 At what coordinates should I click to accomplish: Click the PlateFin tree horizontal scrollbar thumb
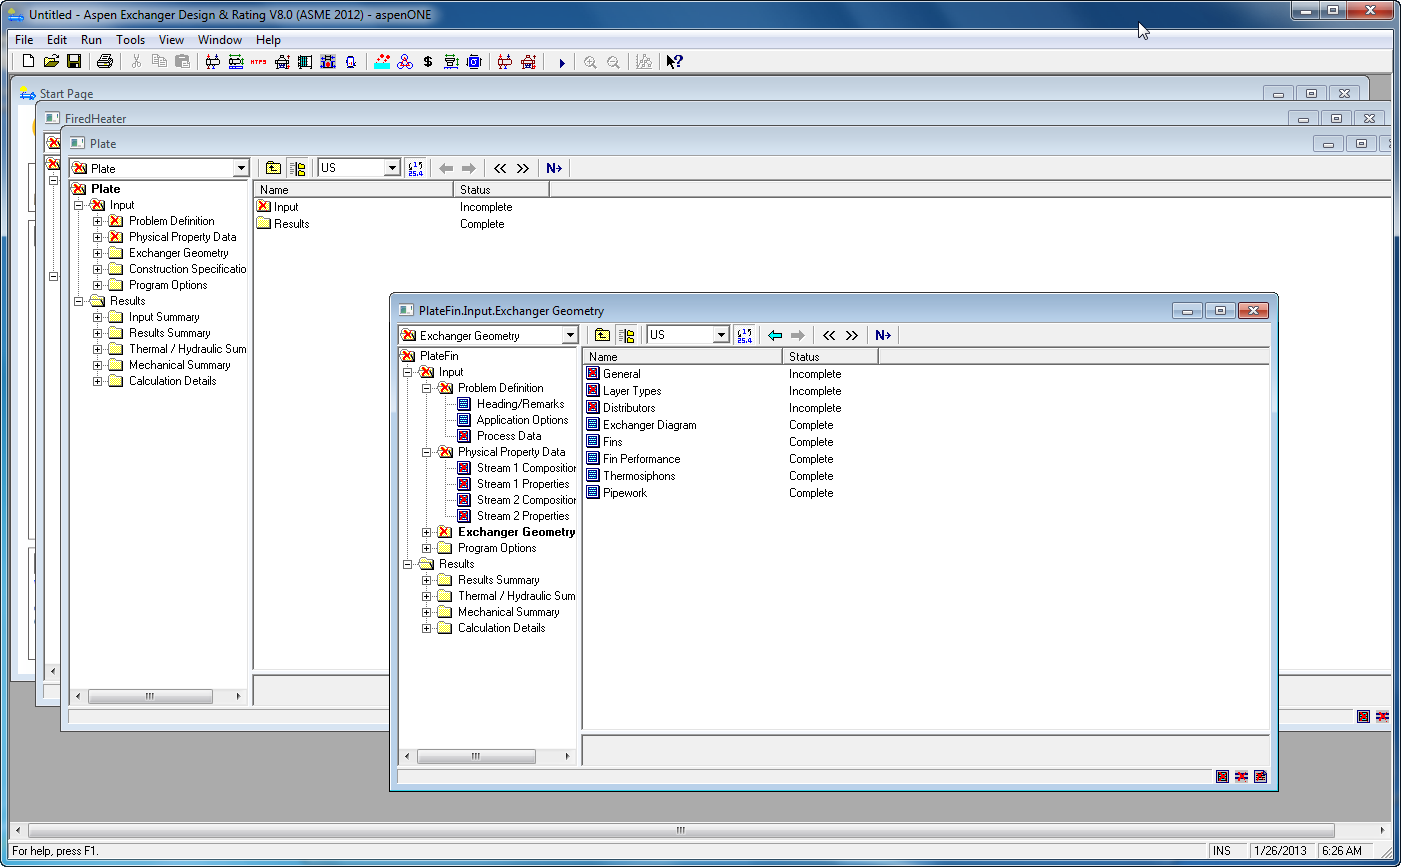[476, 756]
